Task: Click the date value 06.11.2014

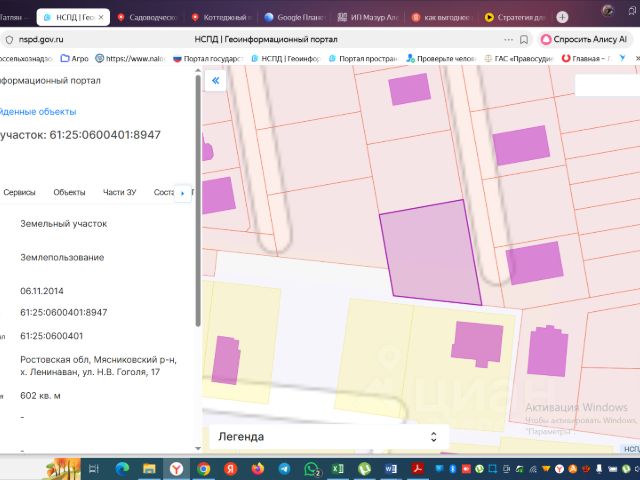Action: pos(42,291)
